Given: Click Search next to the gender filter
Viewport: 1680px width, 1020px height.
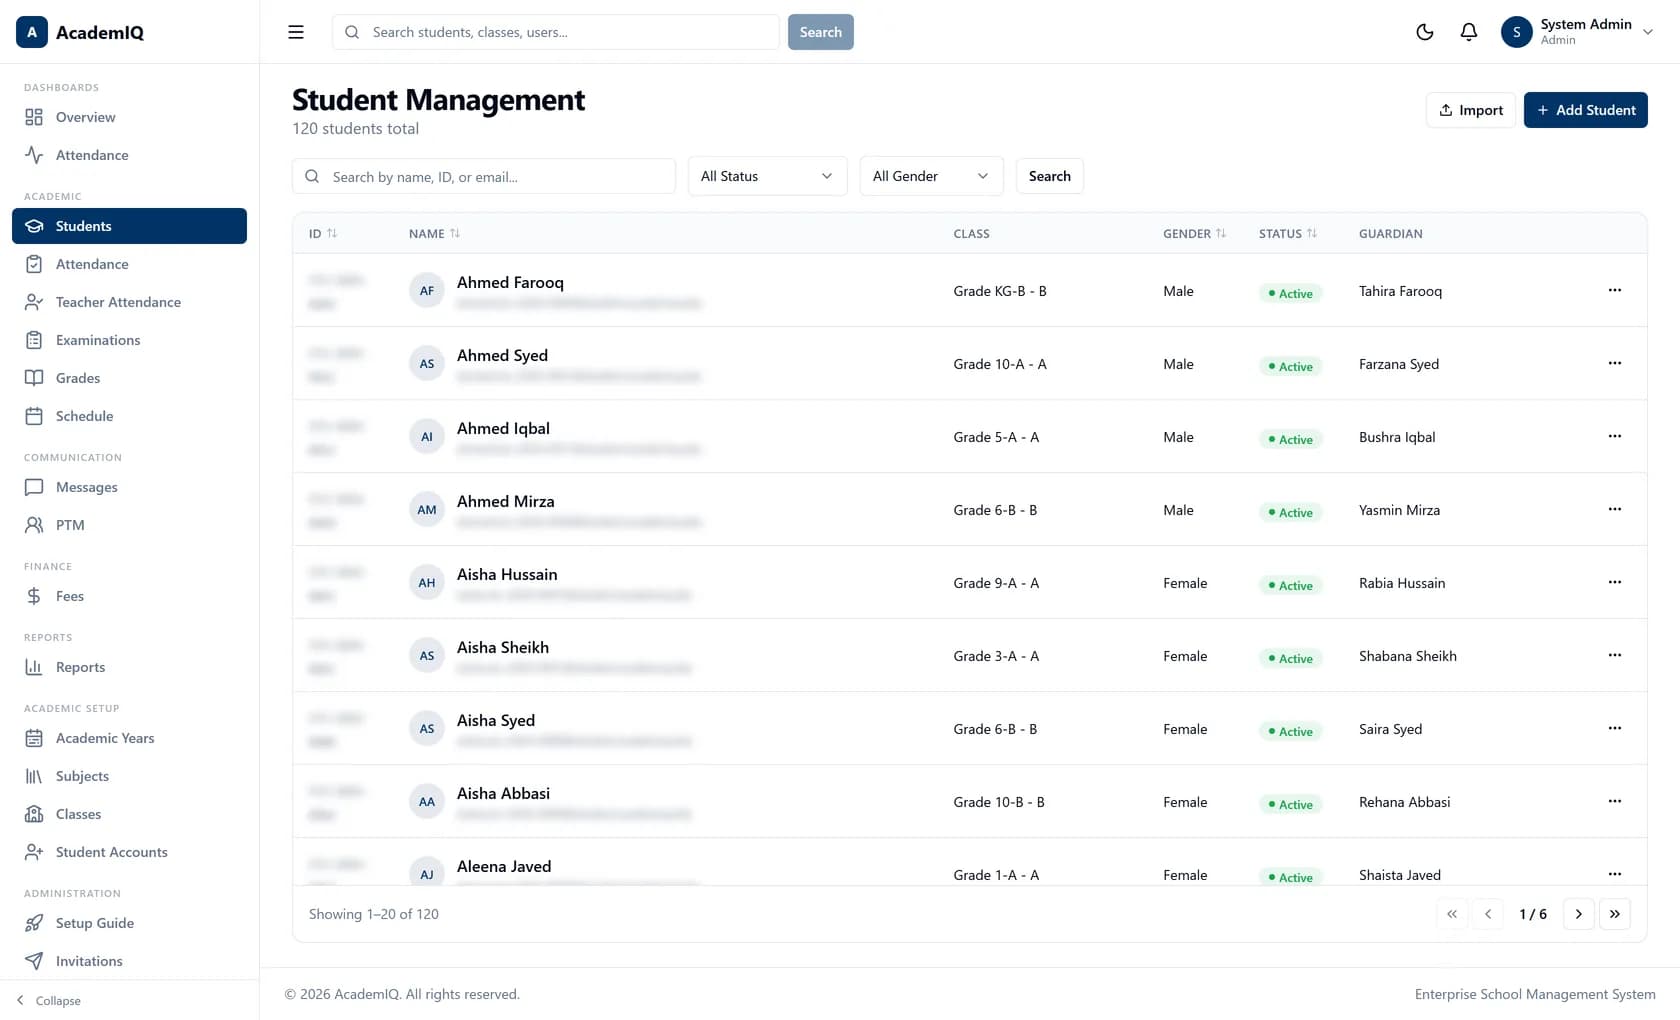Looking at the screenshot, I should point(1050,176).
